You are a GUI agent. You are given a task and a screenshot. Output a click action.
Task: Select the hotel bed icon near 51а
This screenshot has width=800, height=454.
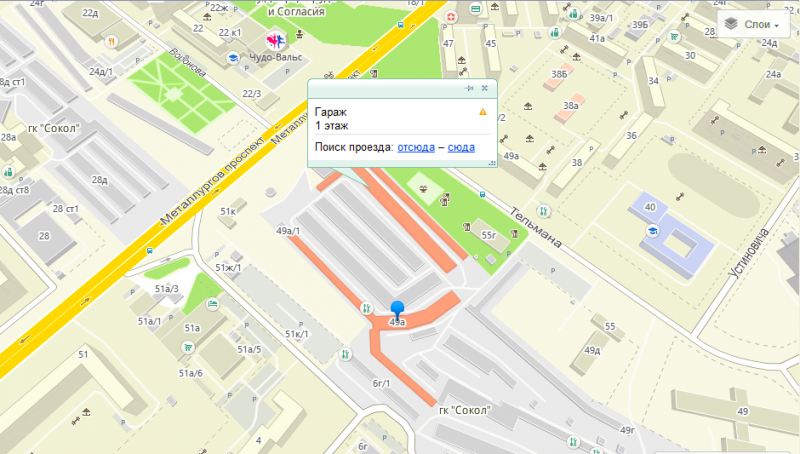(213, 305)
